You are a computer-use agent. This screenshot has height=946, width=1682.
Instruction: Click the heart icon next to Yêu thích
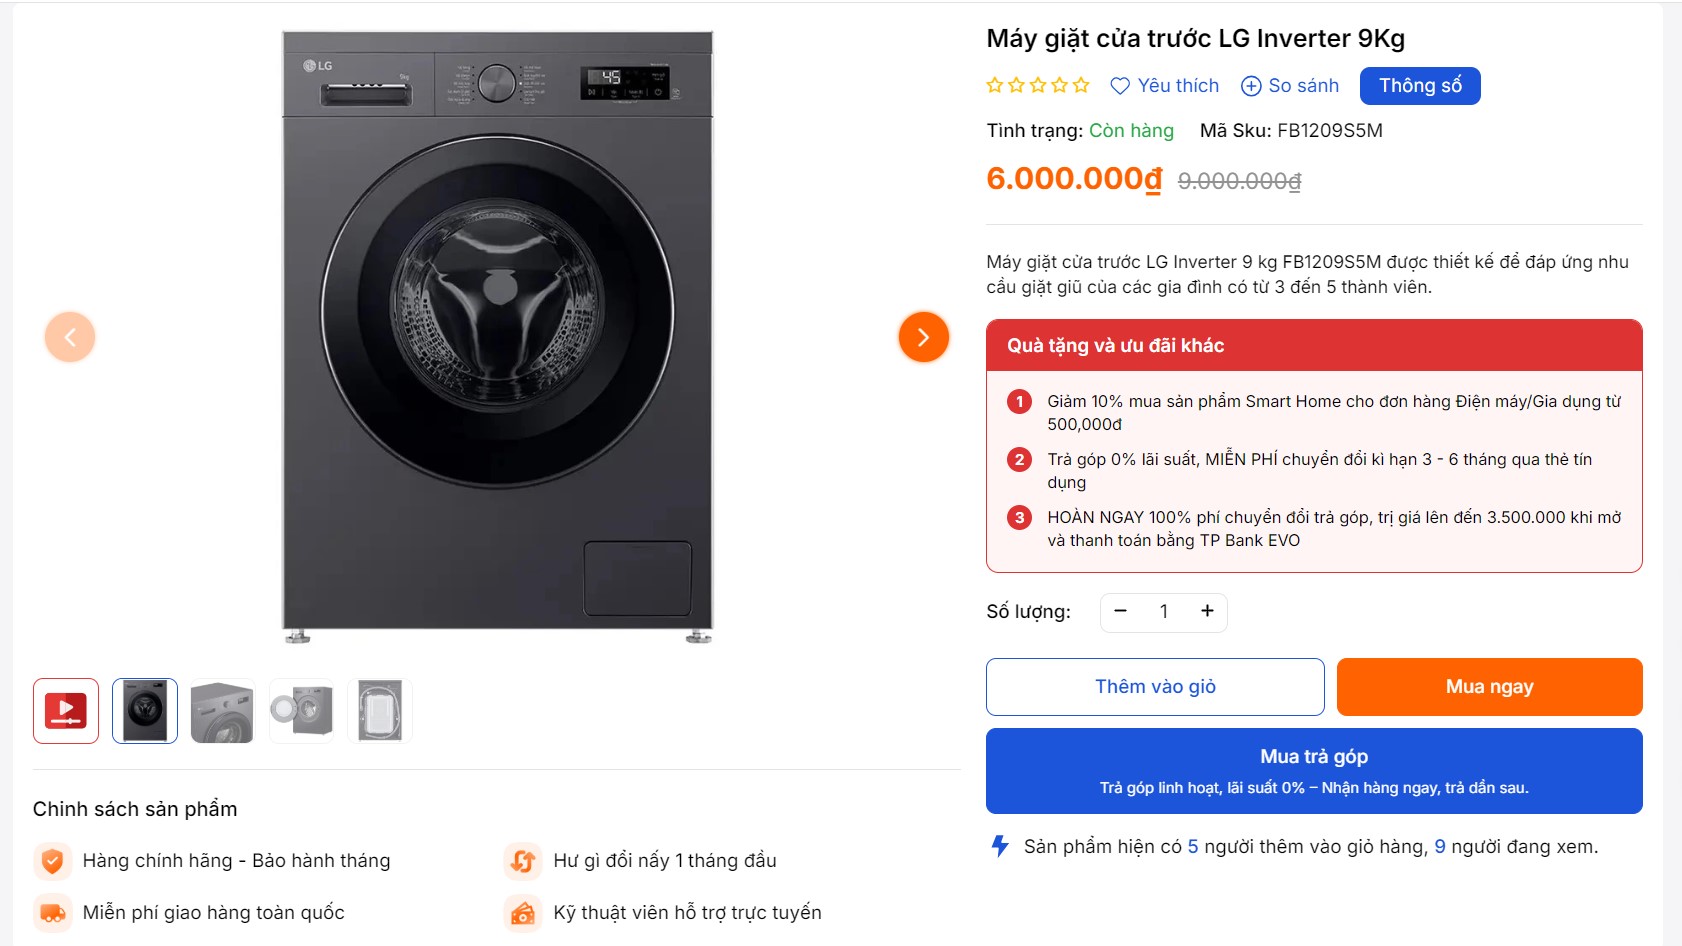pos(1120,86)
